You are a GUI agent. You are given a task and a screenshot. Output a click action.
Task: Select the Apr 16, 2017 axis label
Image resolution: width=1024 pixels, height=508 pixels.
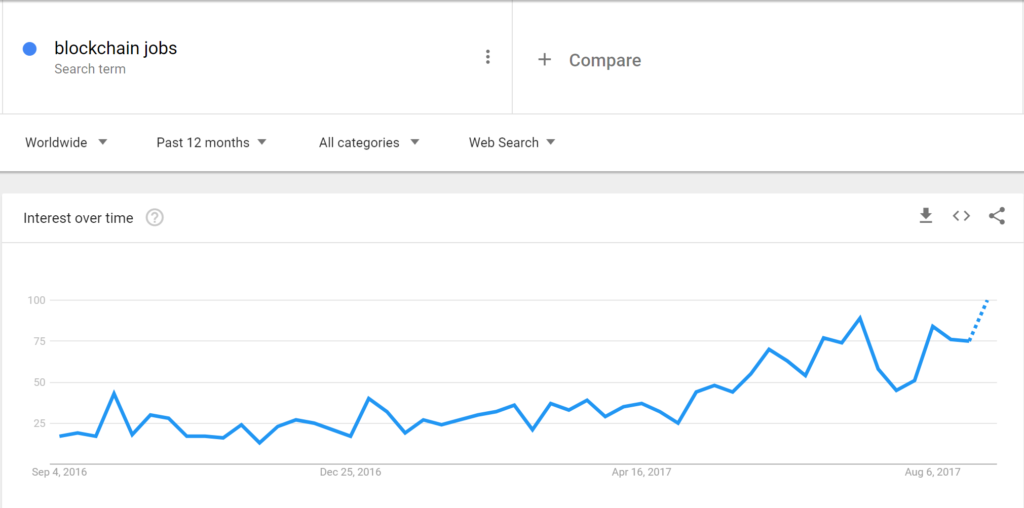click(x=641, y=472)
